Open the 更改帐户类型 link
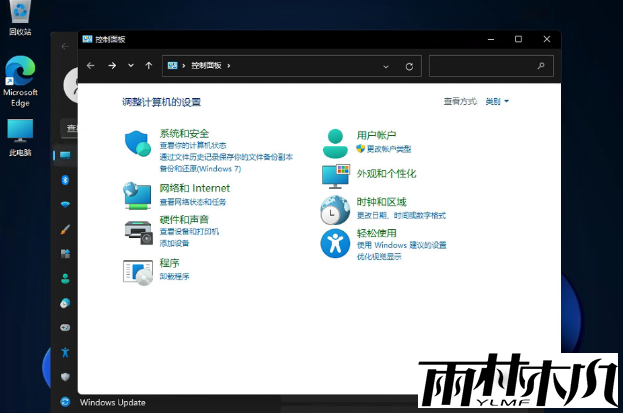623x413 pixels. tap(388, 148)
